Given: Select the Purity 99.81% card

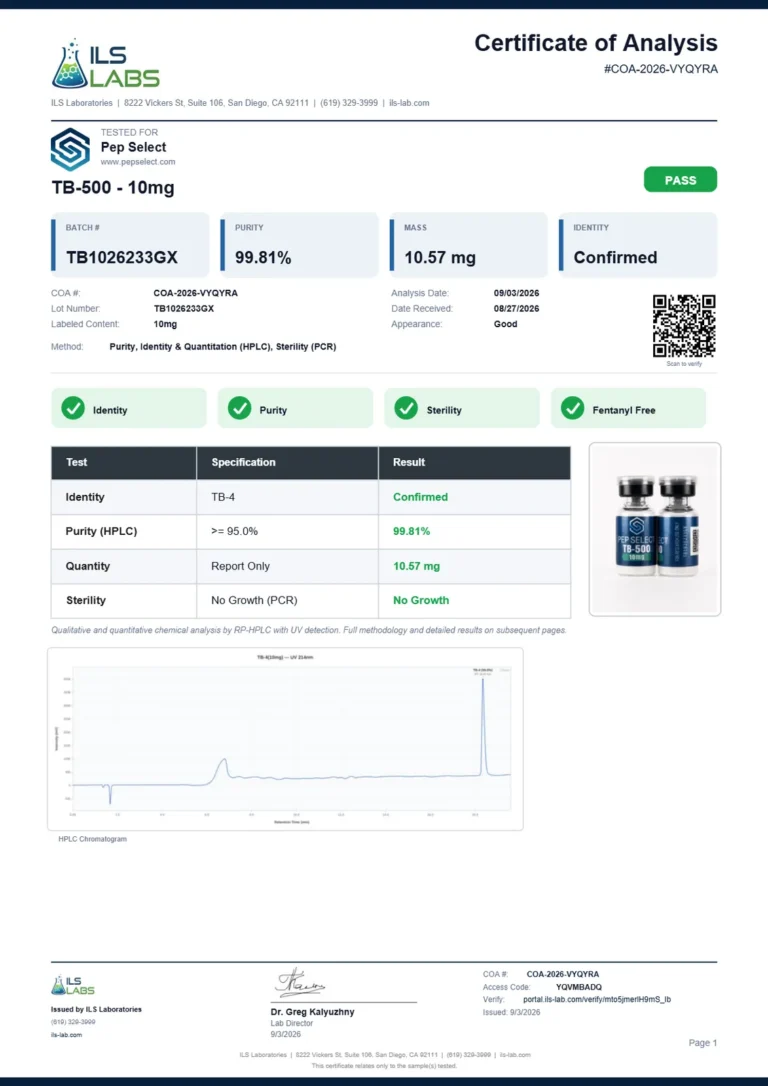Looking at the screenshot, I should [299, 245].
